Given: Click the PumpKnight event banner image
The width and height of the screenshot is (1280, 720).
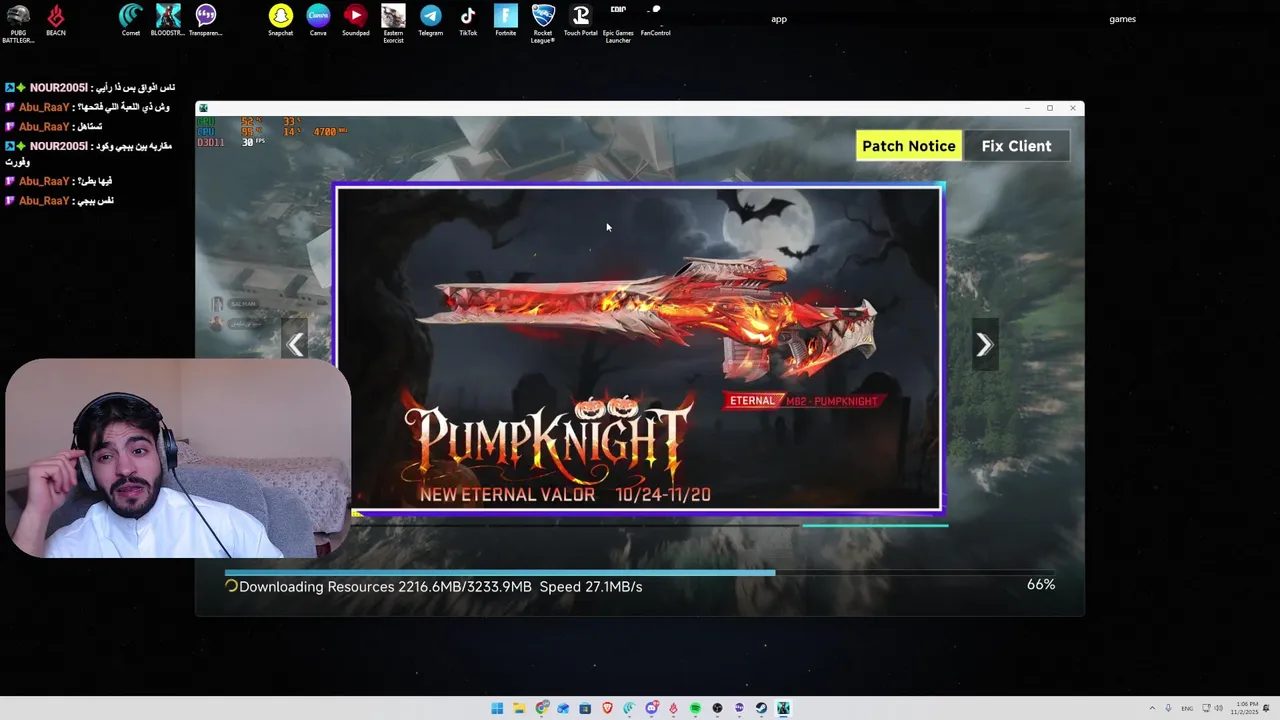Looking at the screenshot, I should point(640,349).
